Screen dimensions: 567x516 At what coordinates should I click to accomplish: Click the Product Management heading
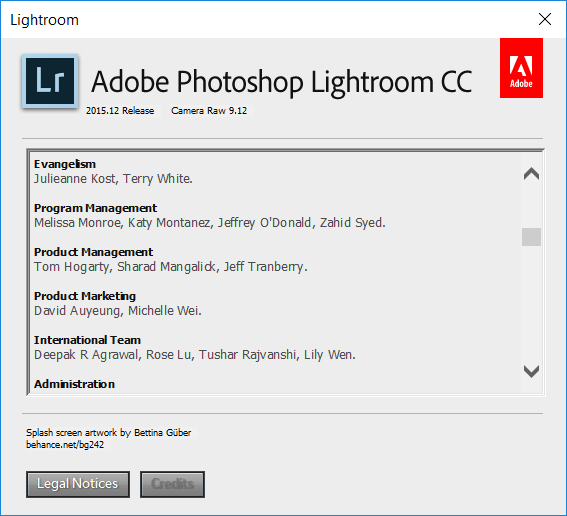(94, 252)
